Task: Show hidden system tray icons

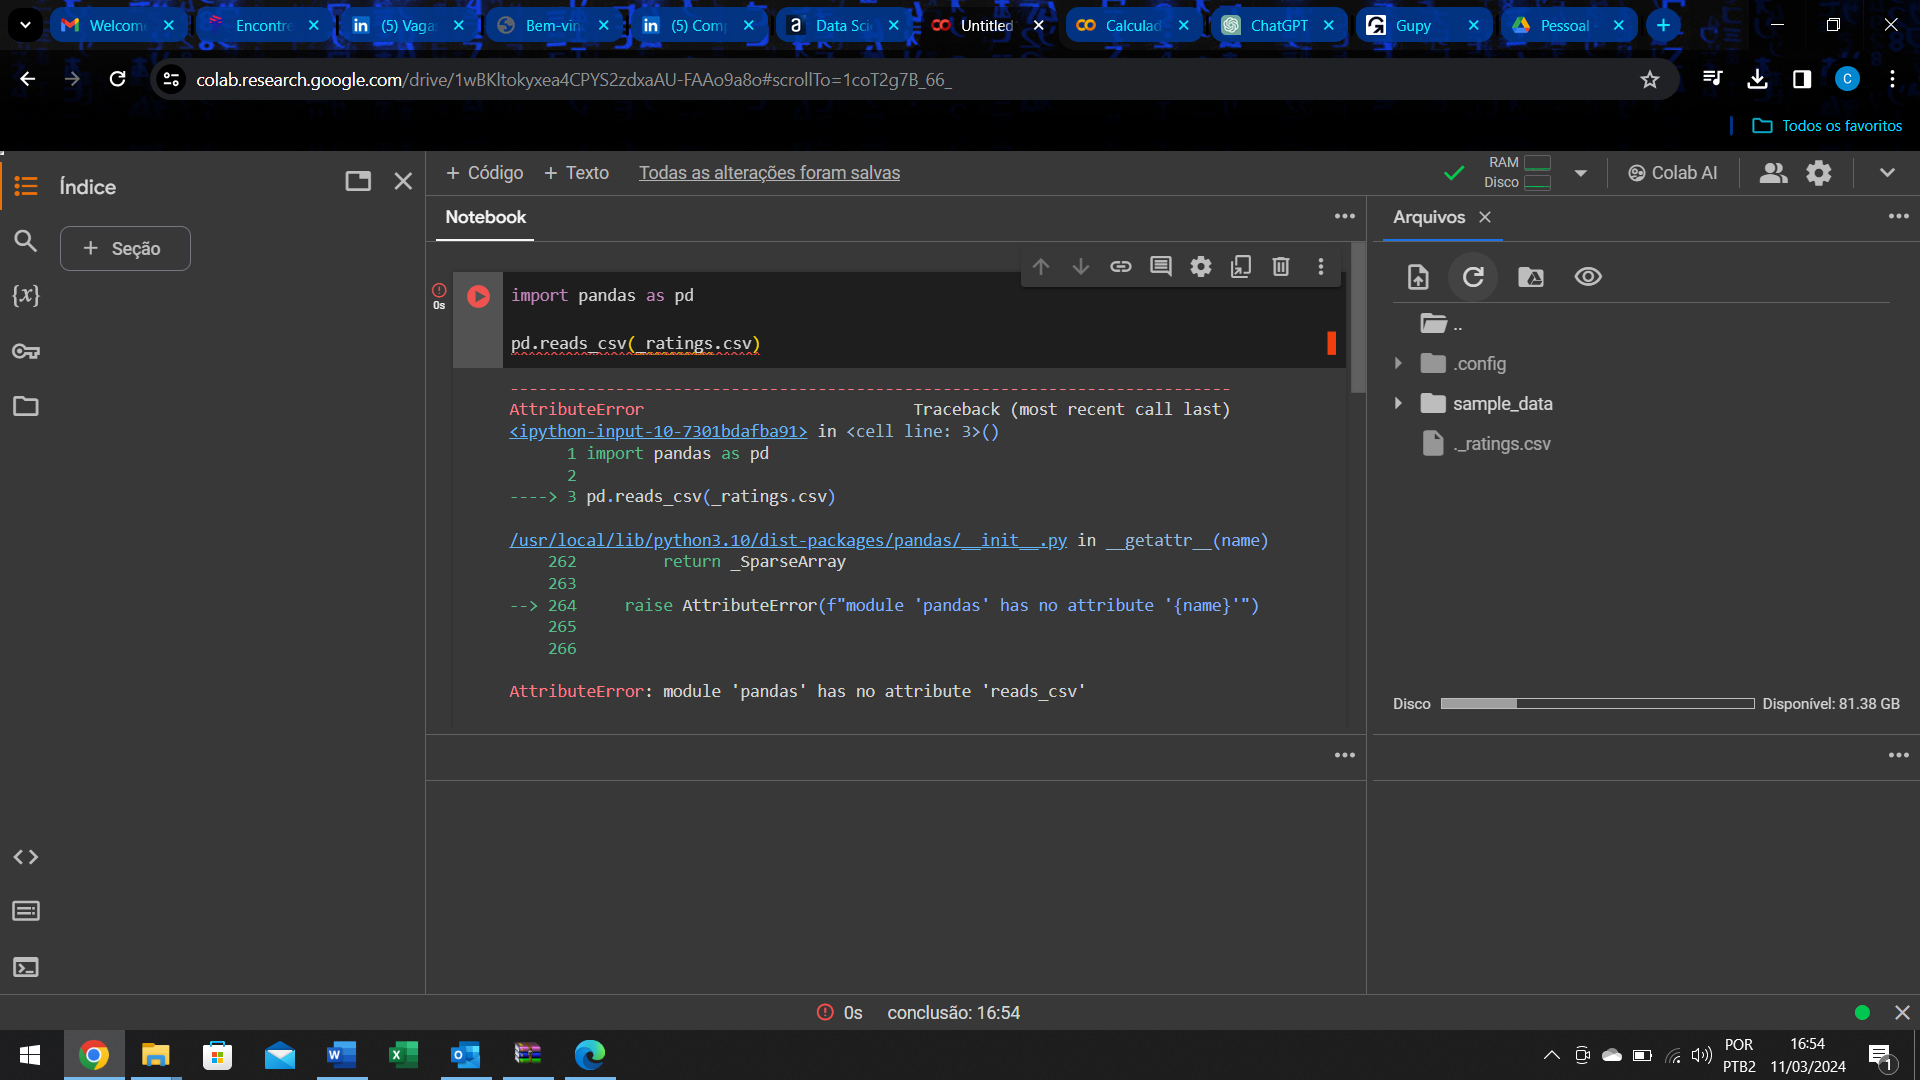Action: tap(1551, 1055)
